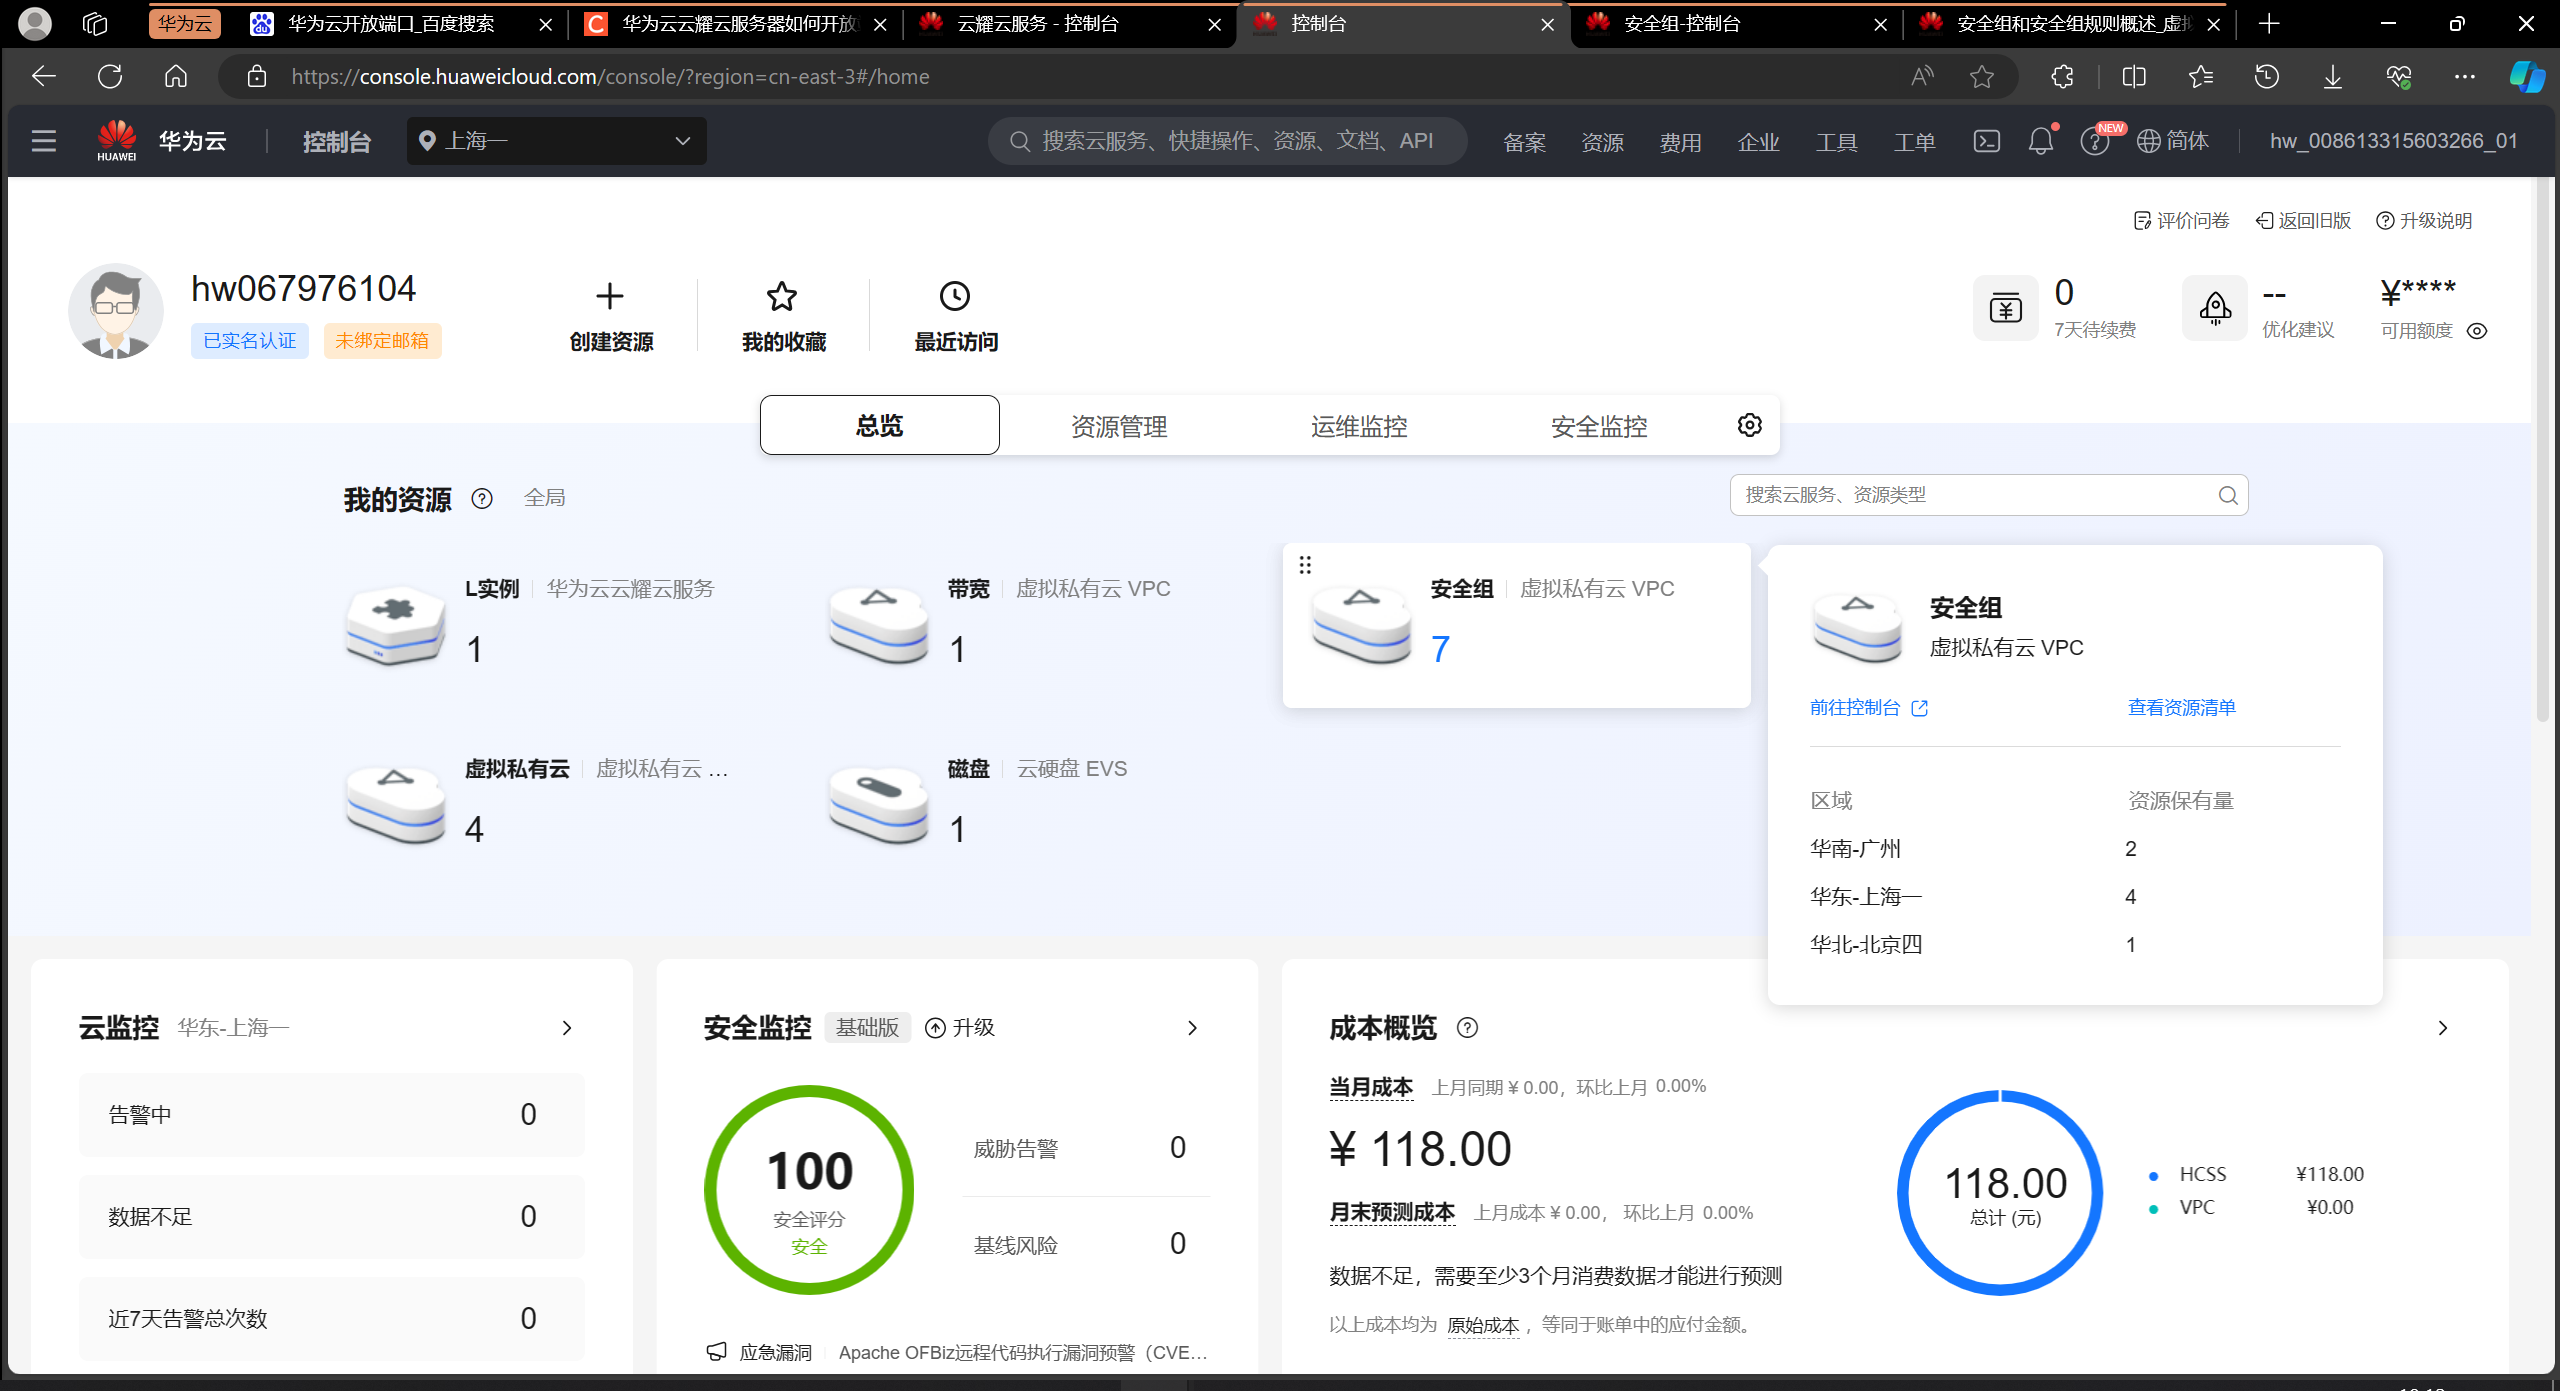Click the 118.00 cost donut chart
The image size is (2560, 1391).
click(2000, 1192)
